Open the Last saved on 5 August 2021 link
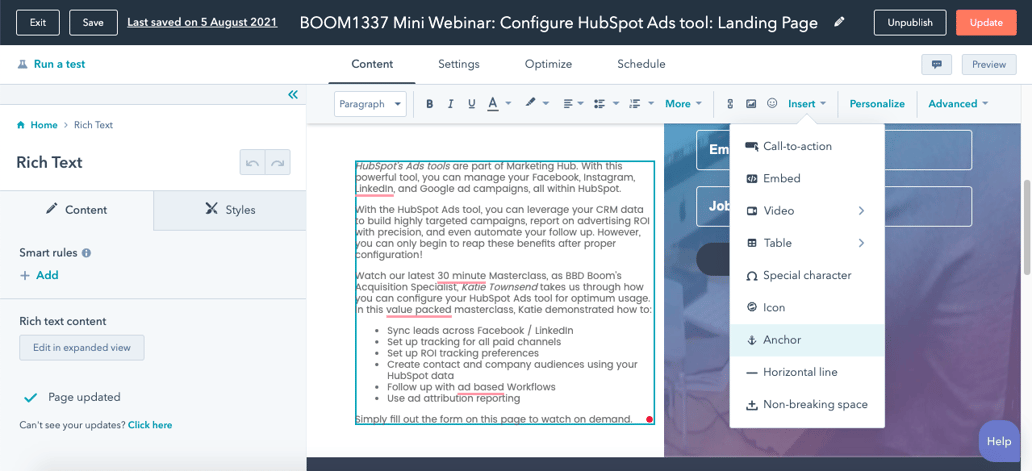This screenshot has height=471, width=1032. (202, 22)
